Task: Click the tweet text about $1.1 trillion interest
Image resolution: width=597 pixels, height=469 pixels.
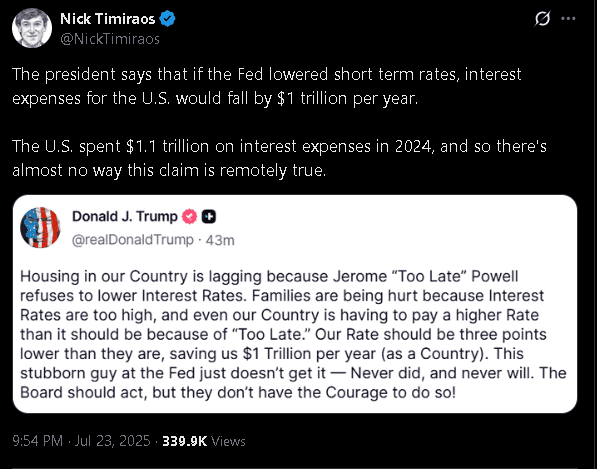Action: click(x=279, y=158)
